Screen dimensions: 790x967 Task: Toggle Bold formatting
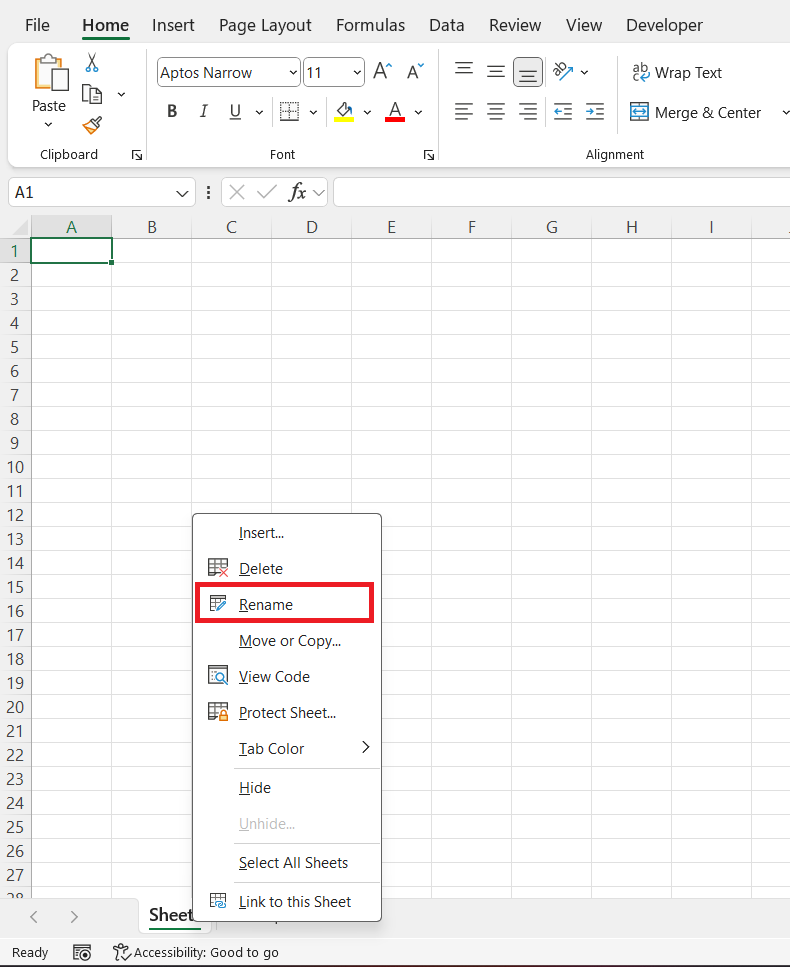click(172, 112)
